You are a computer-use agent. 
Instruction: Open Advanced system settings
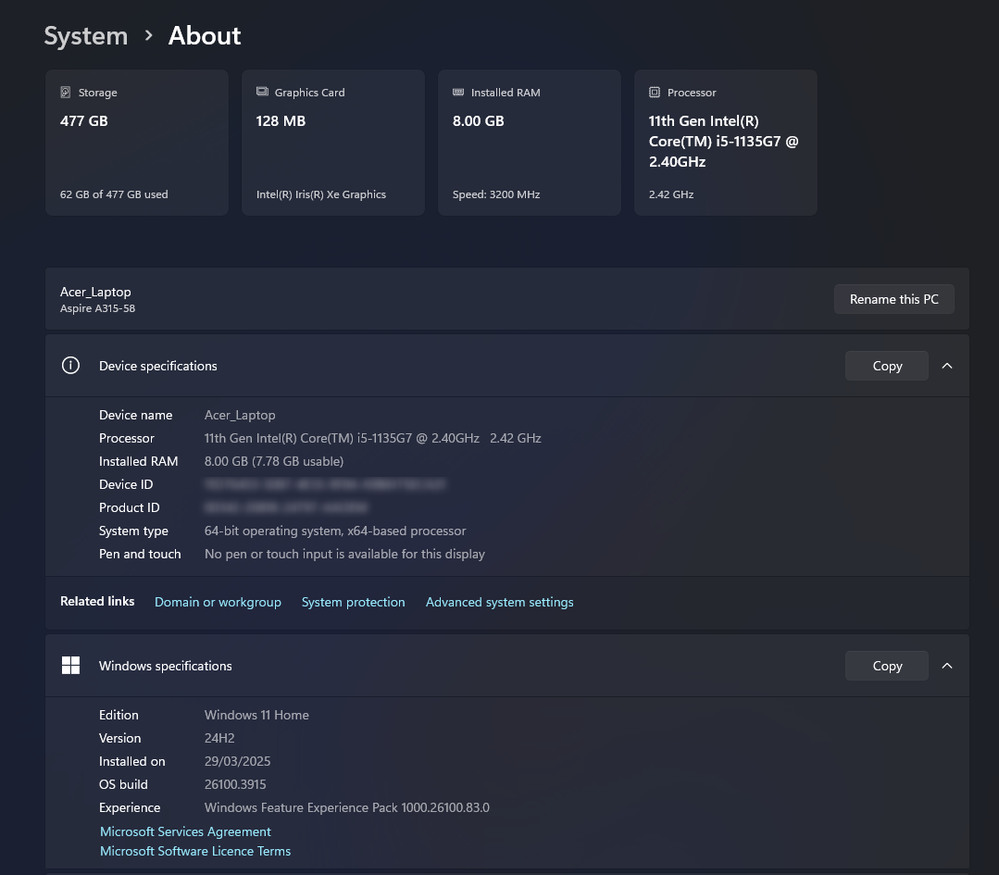(499, 602)
